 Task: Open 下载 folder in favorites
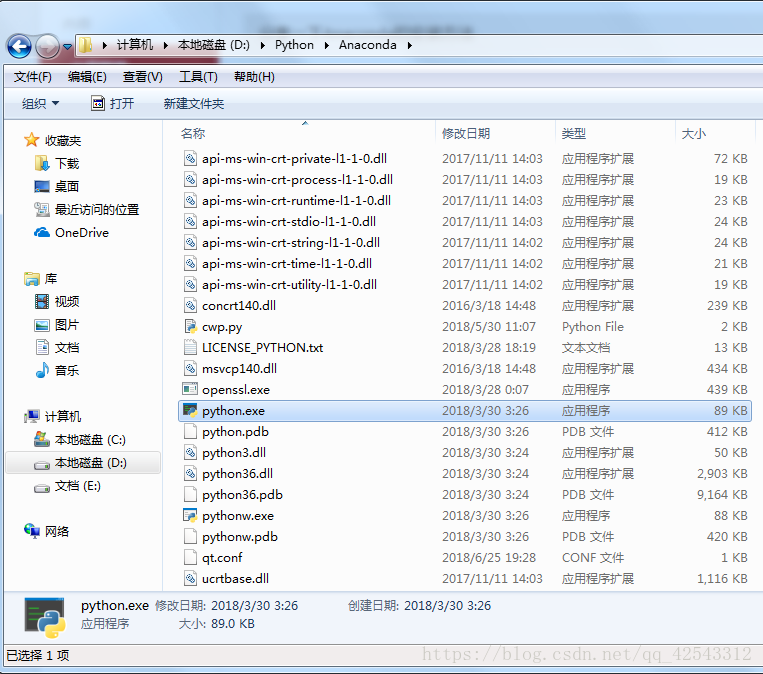[57, 164]
